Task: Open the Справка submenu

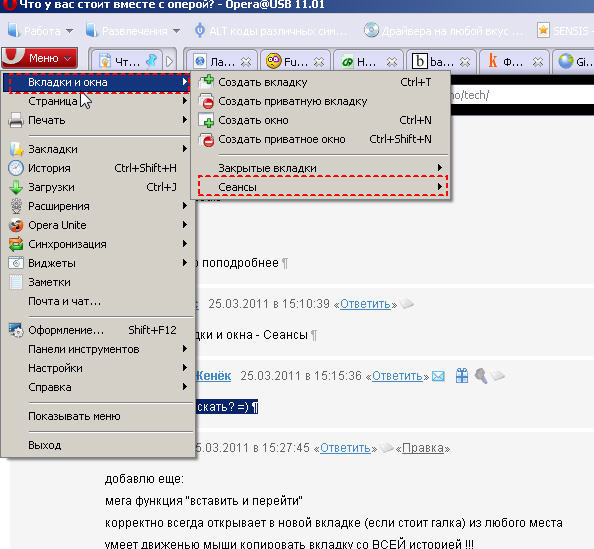Action: [x=99, y=387]
